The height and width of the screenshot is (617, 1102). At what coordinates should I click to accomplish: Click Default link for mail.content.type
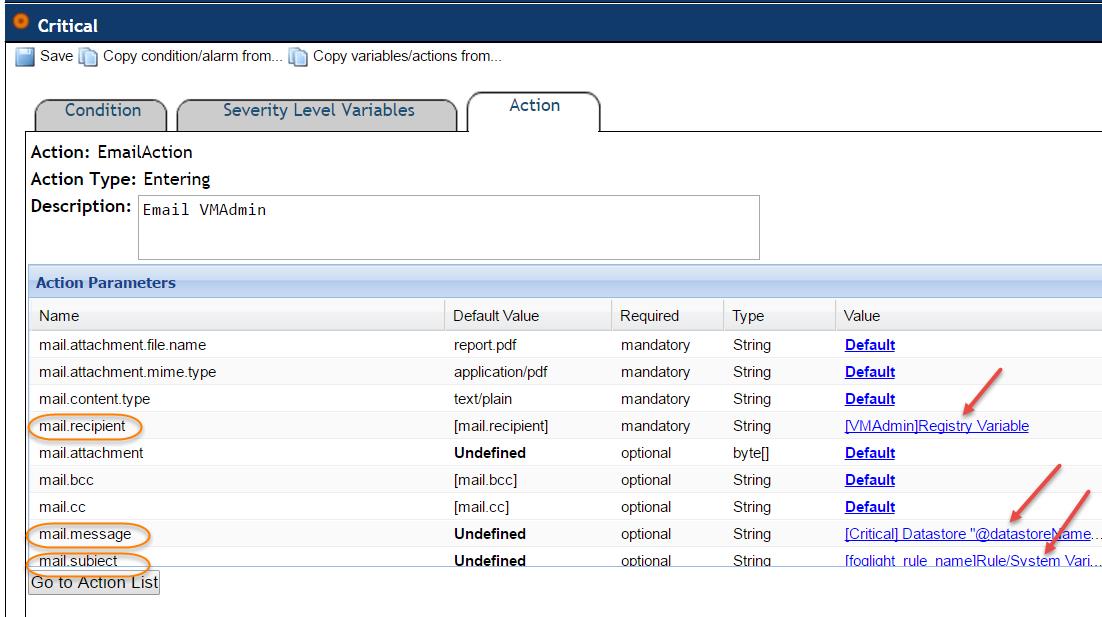[x=869, y=399]
